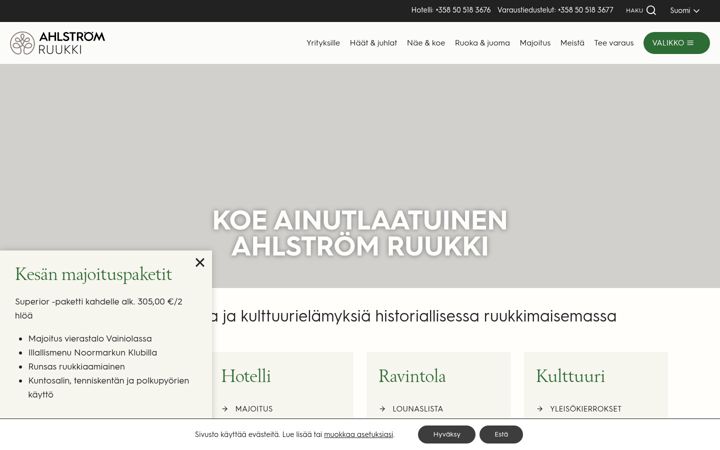Open the Majoitus navigation item
This screenshot has width=720, height=450.
535,43
